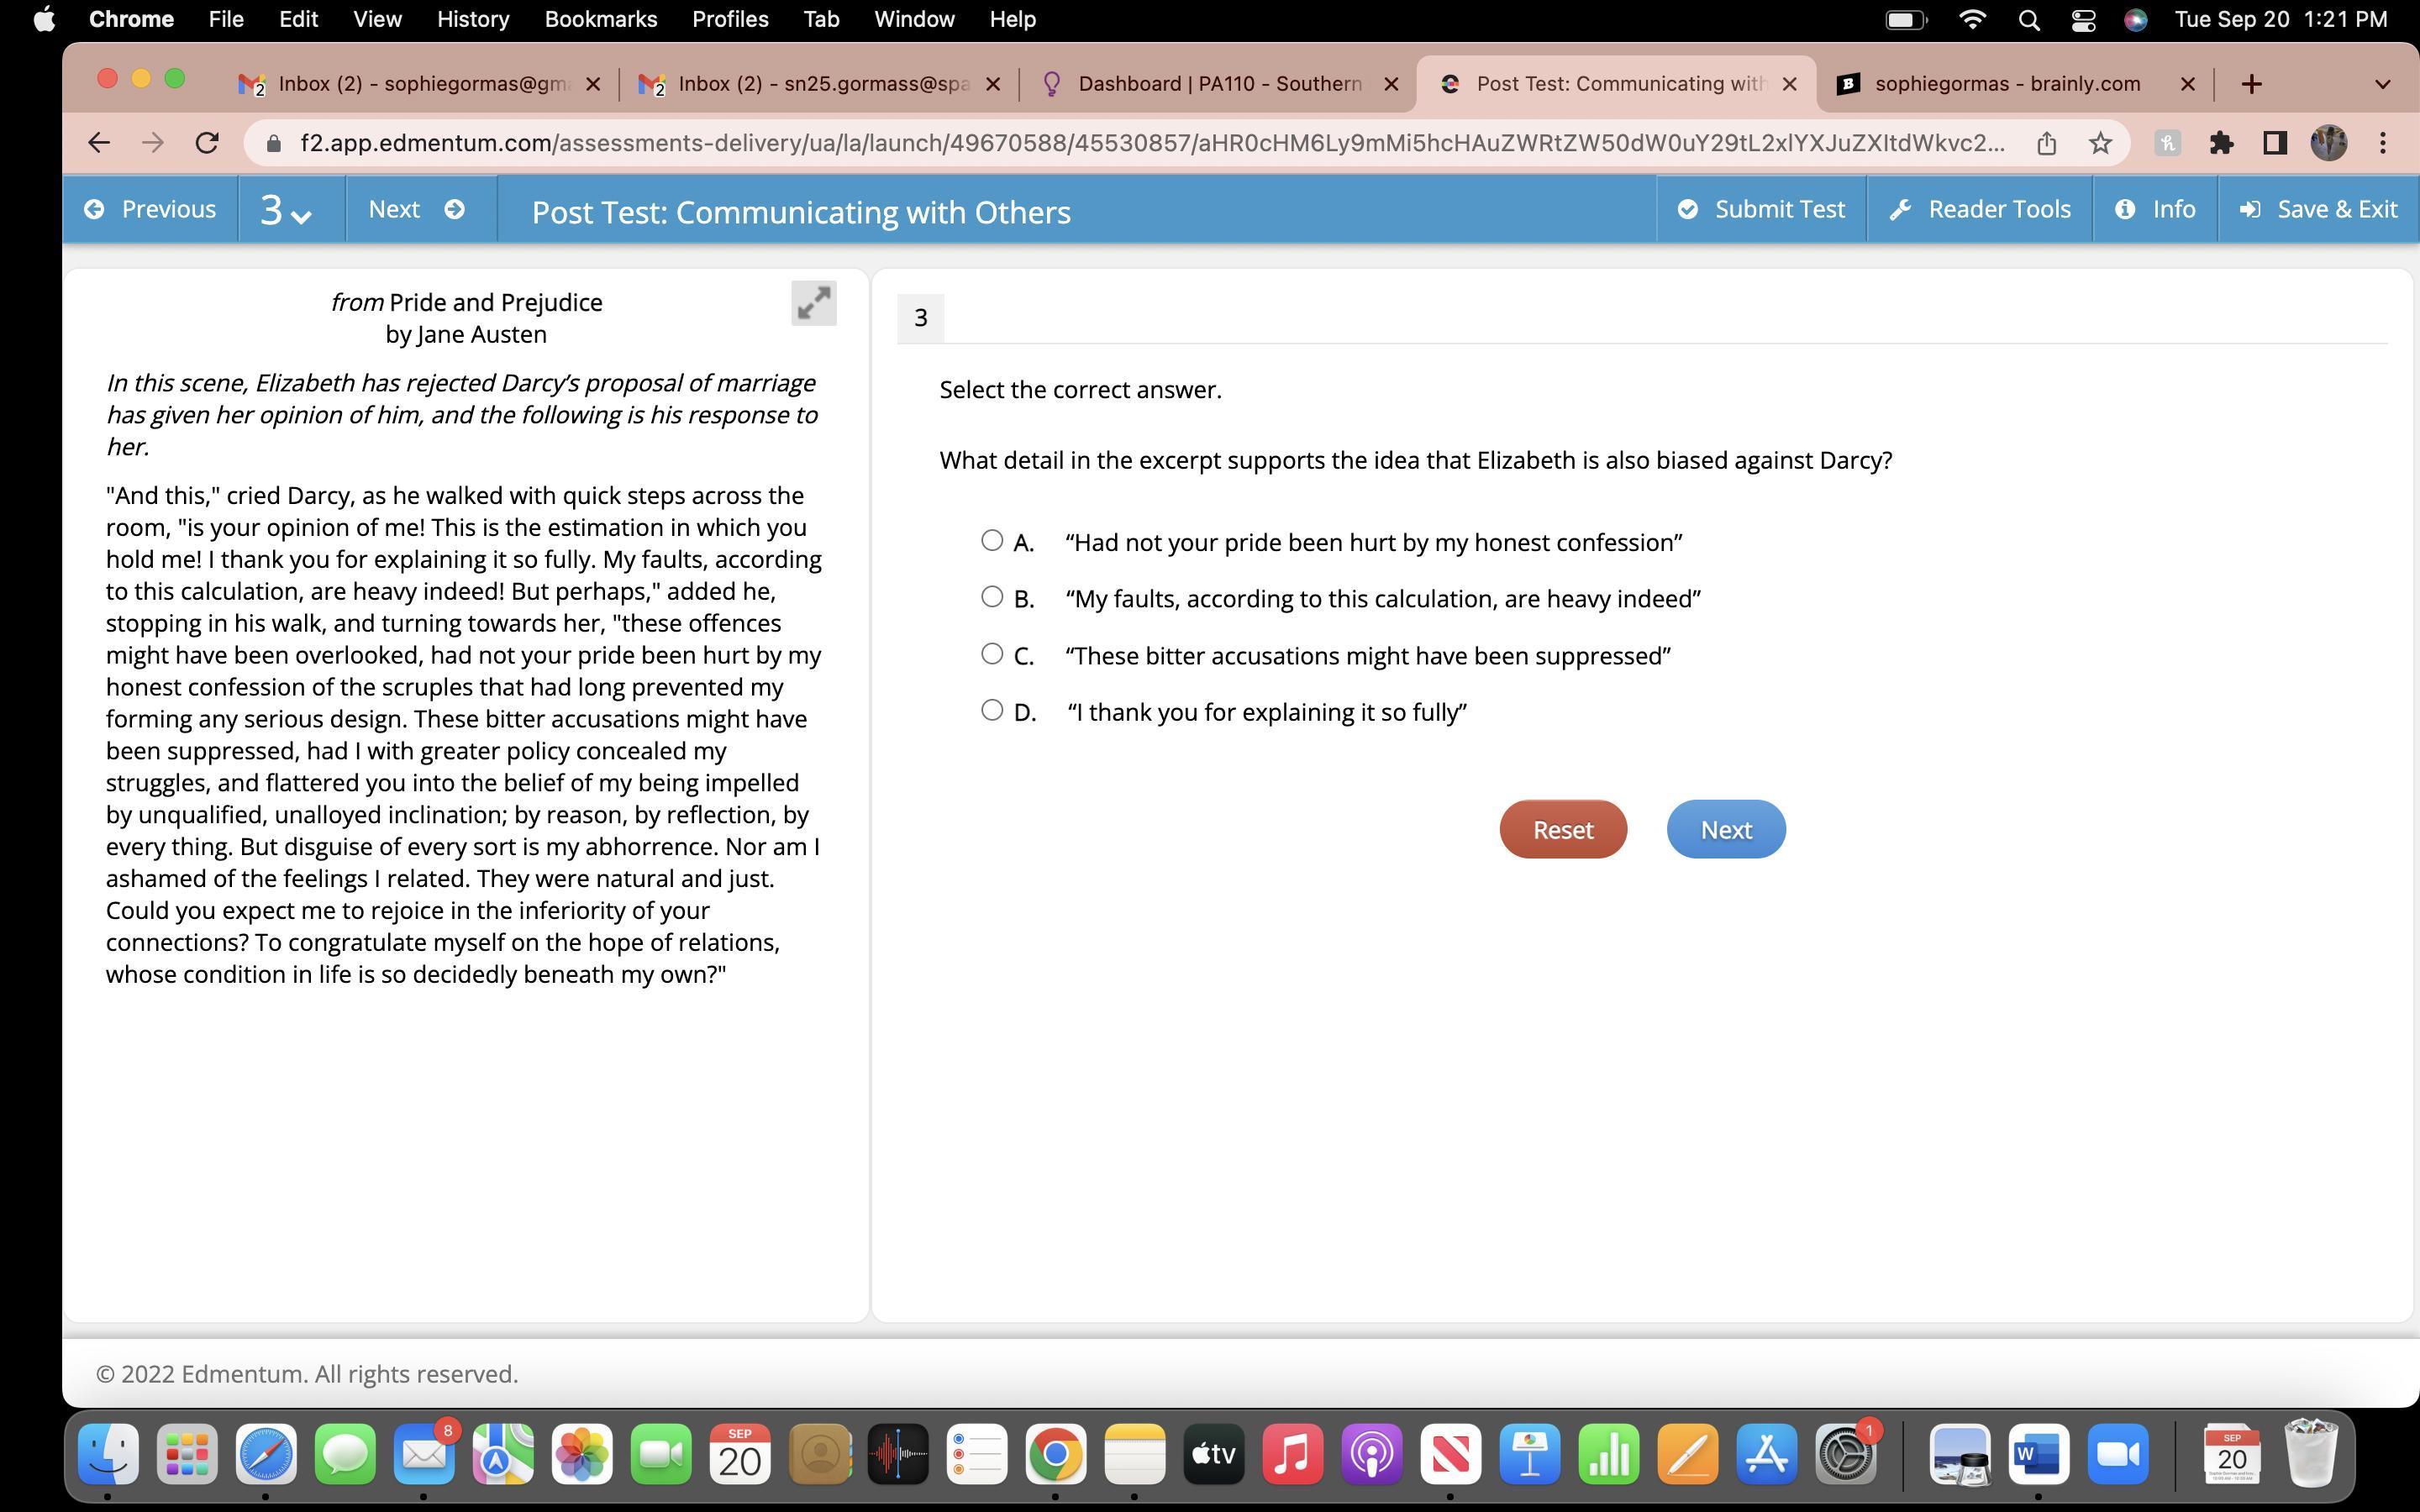Screen dimensions: 2420x1512
Task: Open Chrome extensions puzzle icon
Action: tap(2221, 143)
